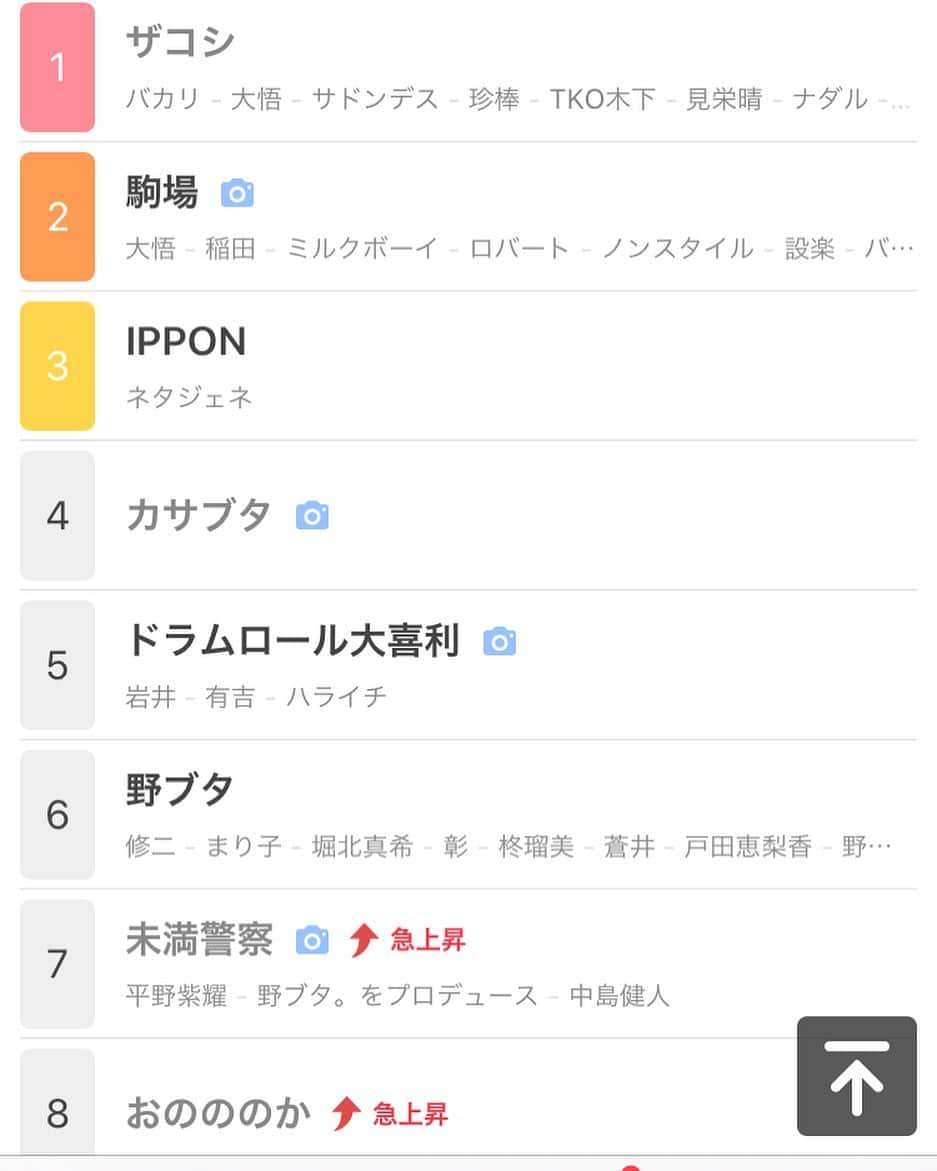Viewport: 937px width, 1171px height.
Task: Open trending keyword IPPON
Action: [185, 341]
